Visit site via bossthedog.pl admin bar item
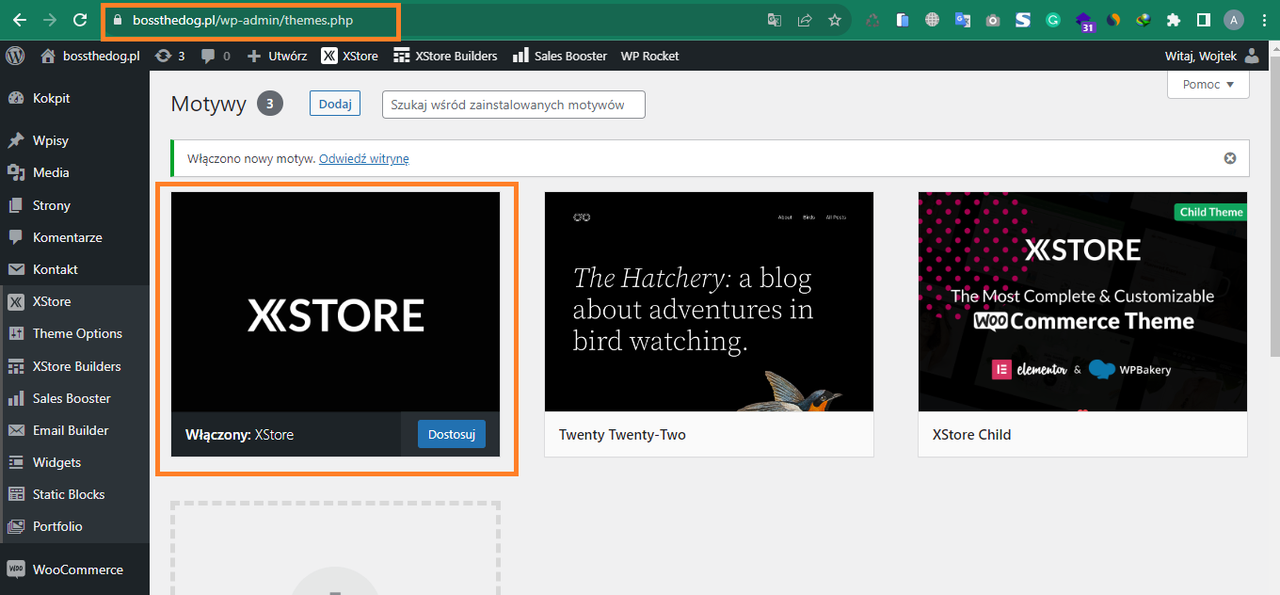Viewport: 1280px width, 595px height. coord(90,56)
